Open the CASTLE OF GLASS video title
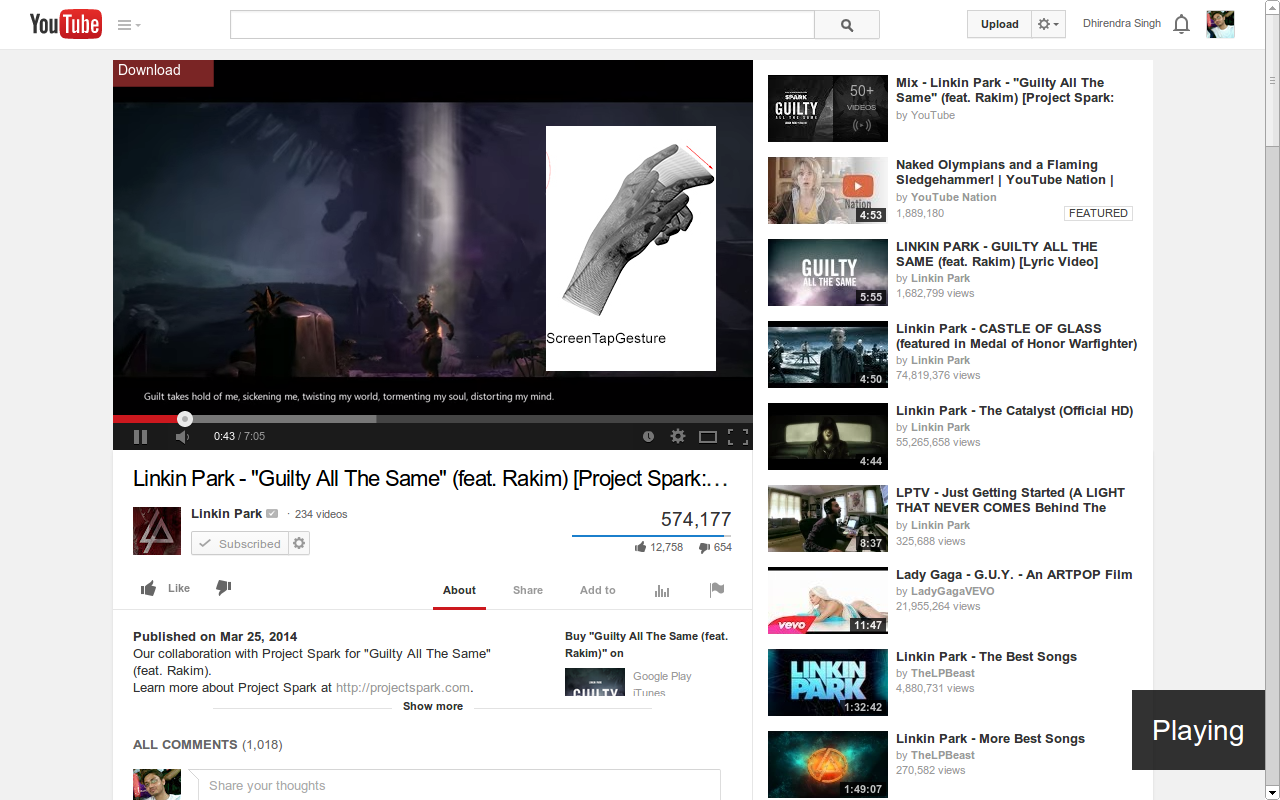Image resolution: width=1280 pixels, height=800 pixels. point(1016,336)
